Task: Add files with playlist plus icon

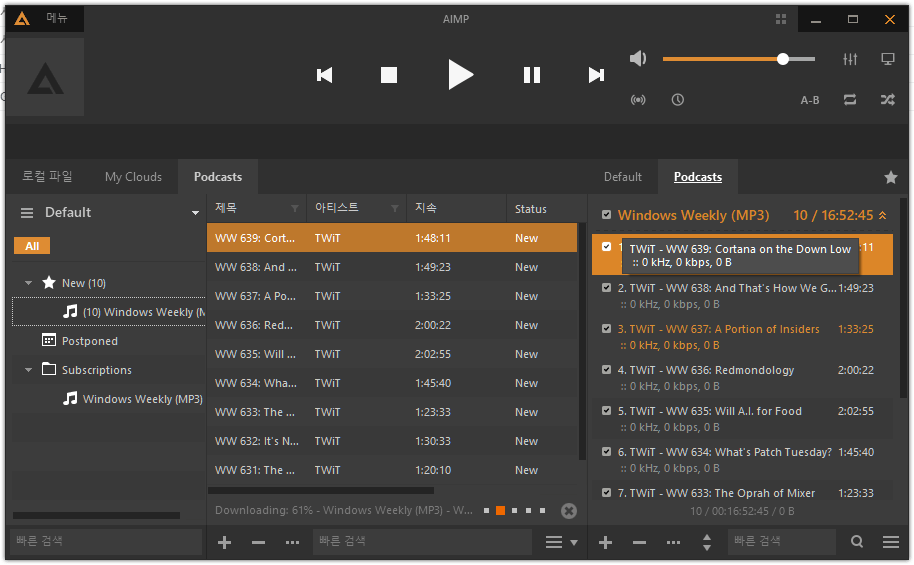Action: pyautogui.click(x=606, y=542)
